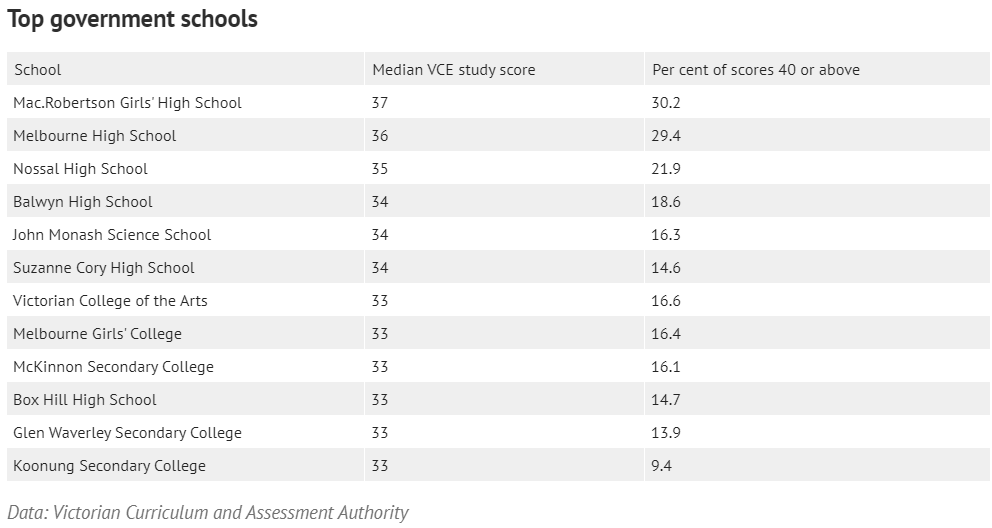992x528 pixels.
Task: Click Victorian College of the Arts
Action: [x=110, y=300]
